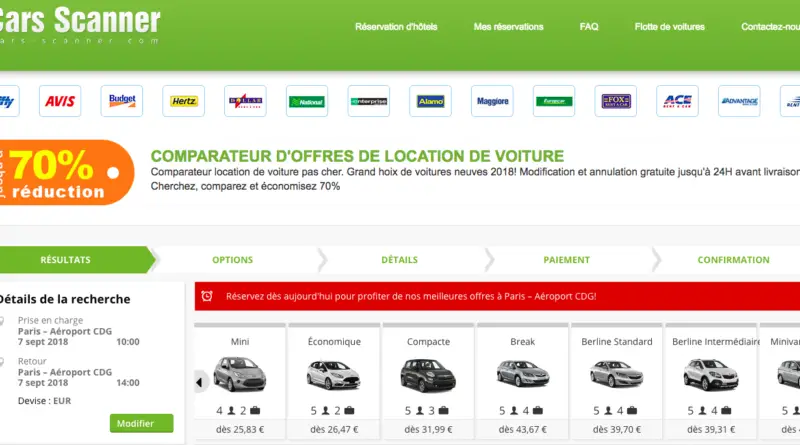800x445 pixels.
Task: Select the Hertz logo tile
Action: [184, 101]
